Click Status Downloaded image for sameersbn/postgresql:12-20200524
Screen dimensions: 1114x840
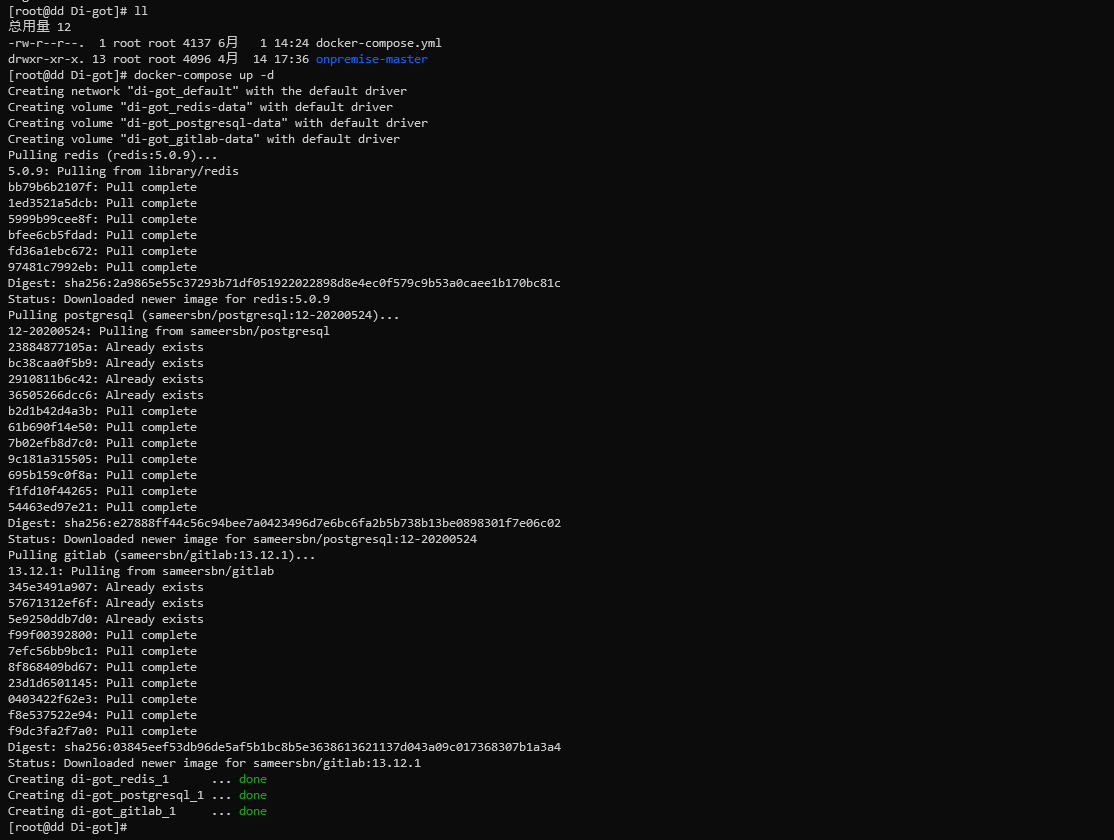click(242, 539)
